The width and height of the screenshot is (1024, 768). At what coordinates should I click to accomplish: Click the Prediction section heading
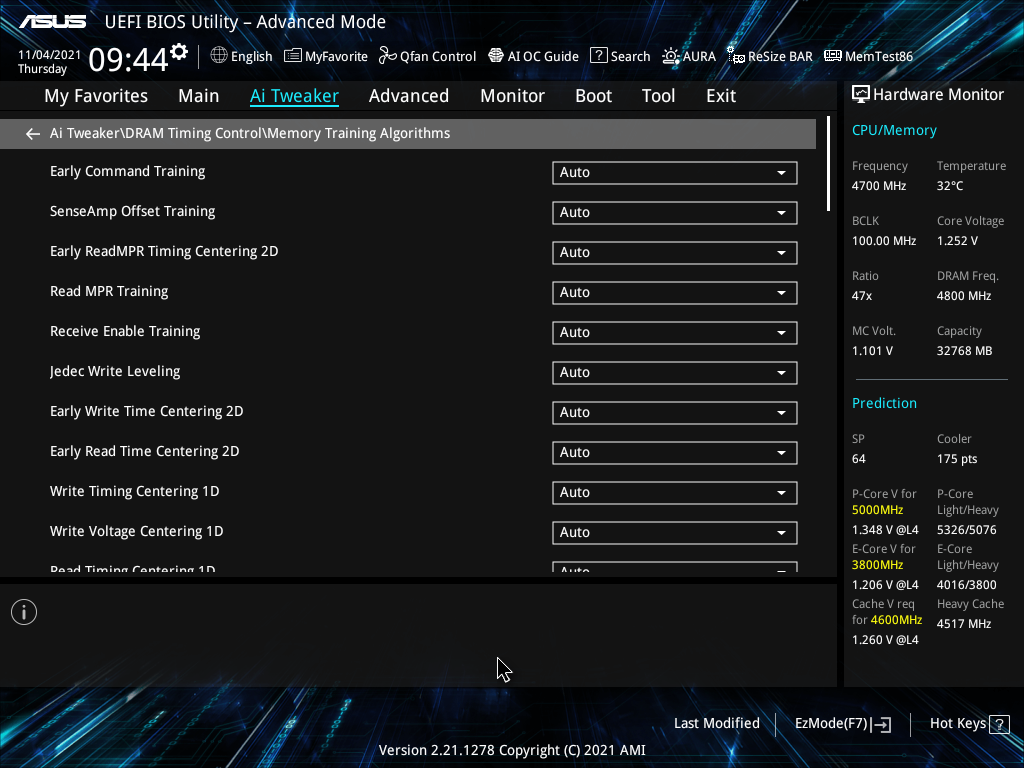pyautogui.click(x=884, y=403)
